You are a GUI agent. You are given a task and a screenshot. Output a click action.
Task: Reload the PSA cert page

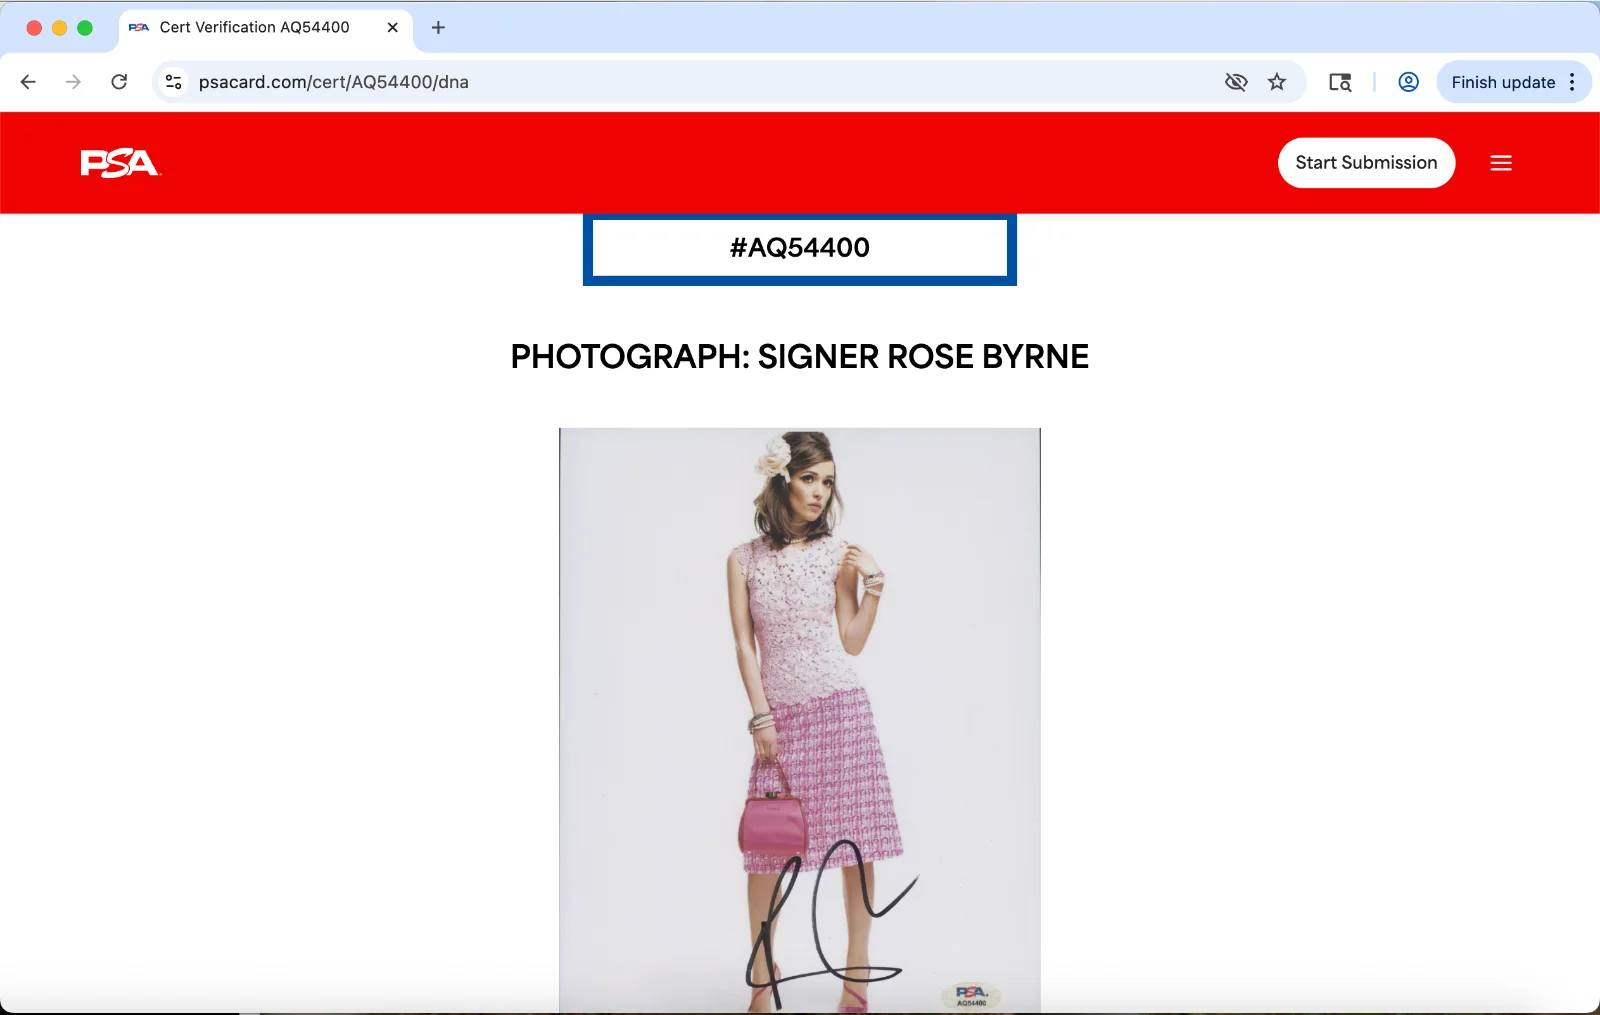click(119, 82)
